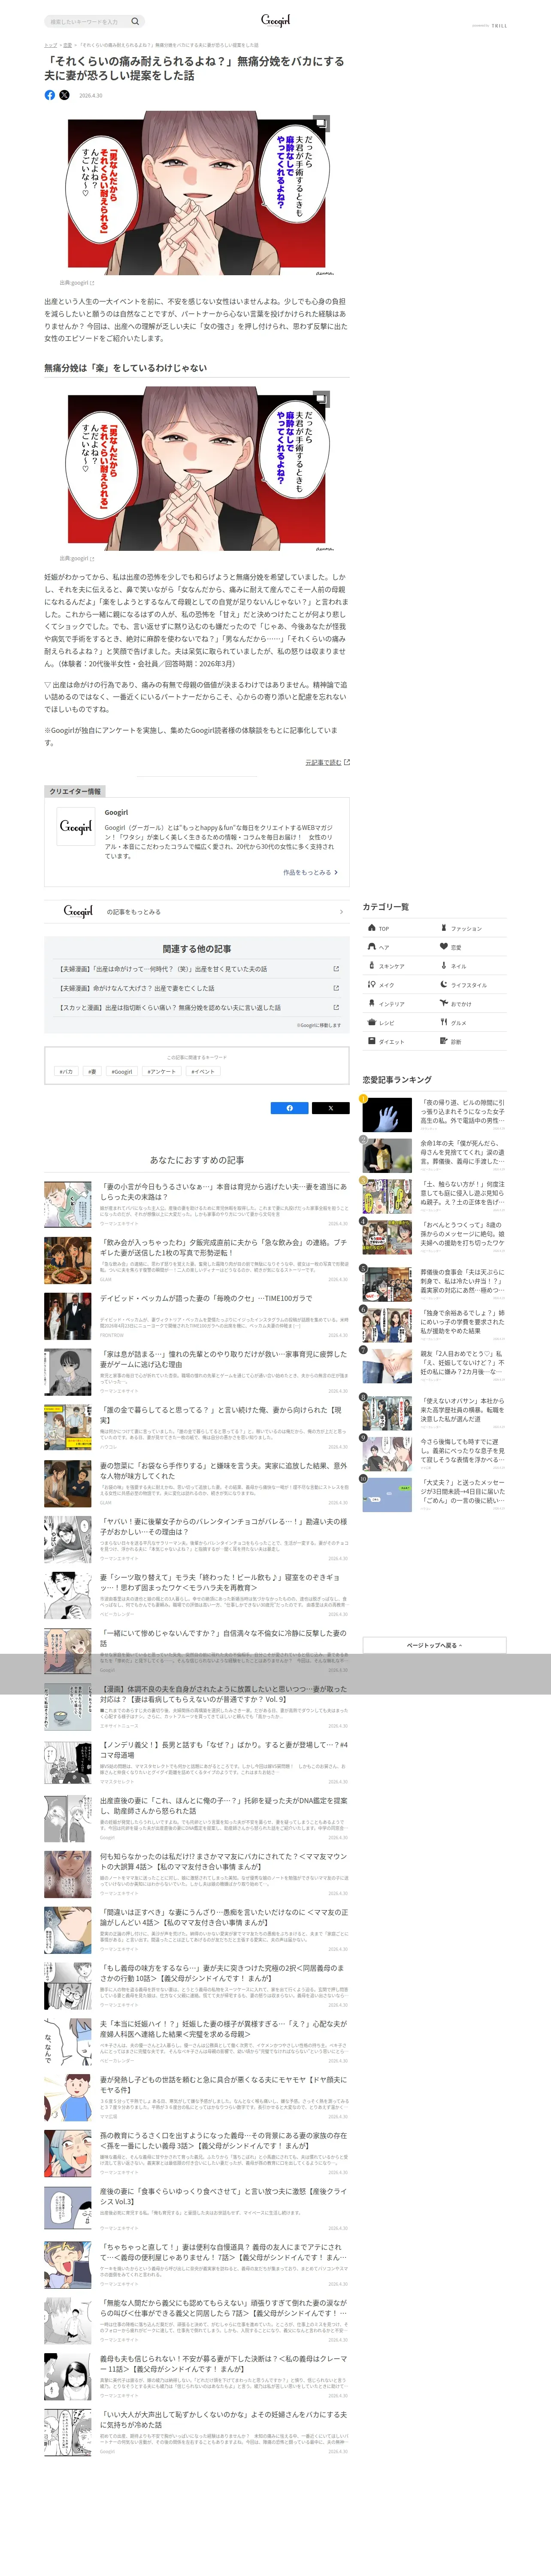551x2576 pixels.
Task: Share on X via the icon under the title
Action: 65,95
